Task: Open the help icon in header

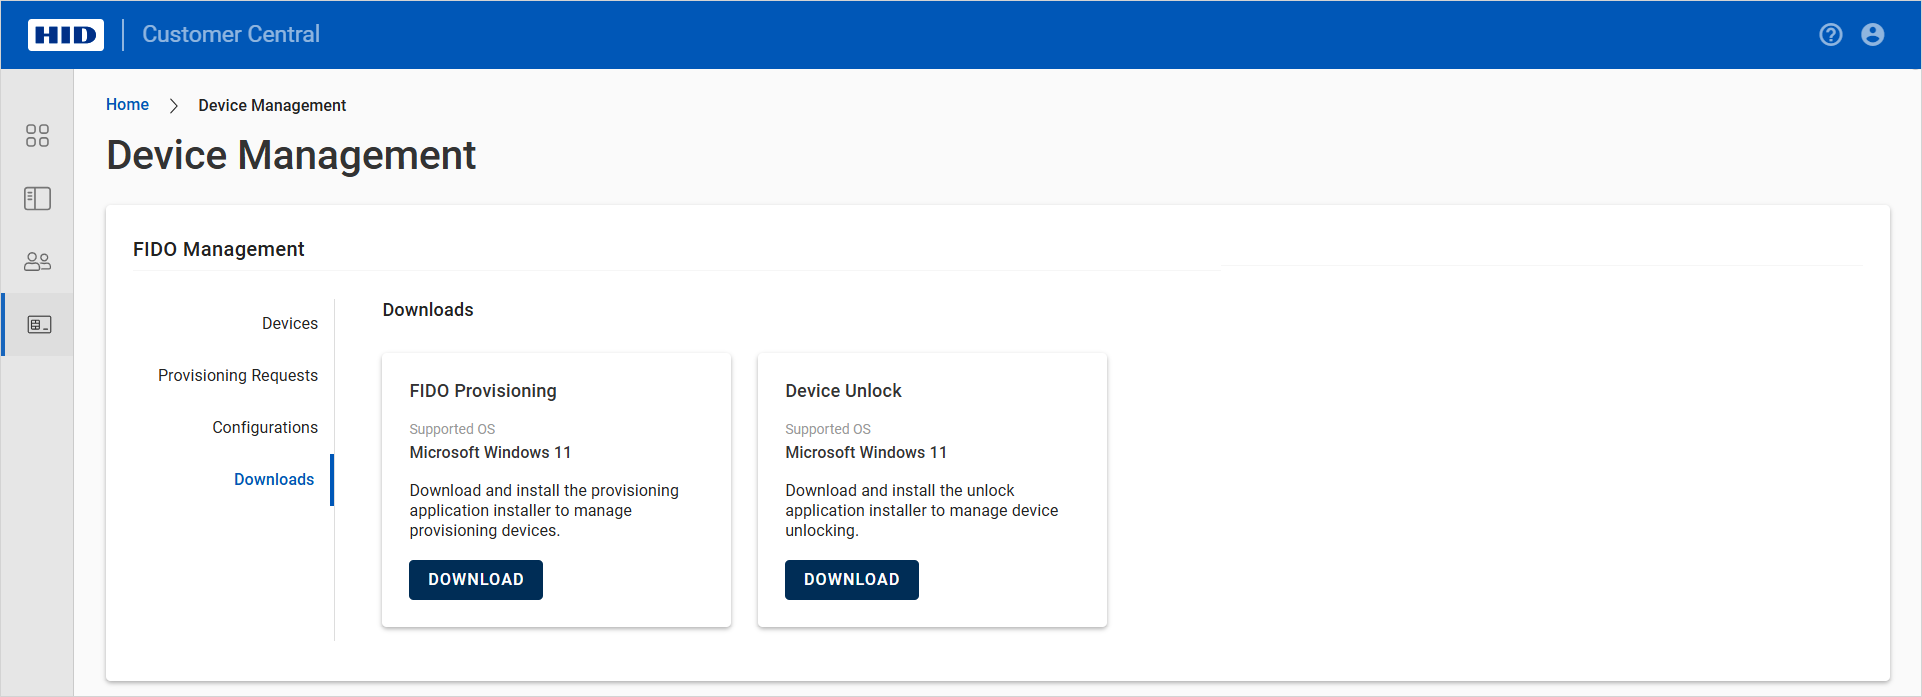Action: (1830, 35)
